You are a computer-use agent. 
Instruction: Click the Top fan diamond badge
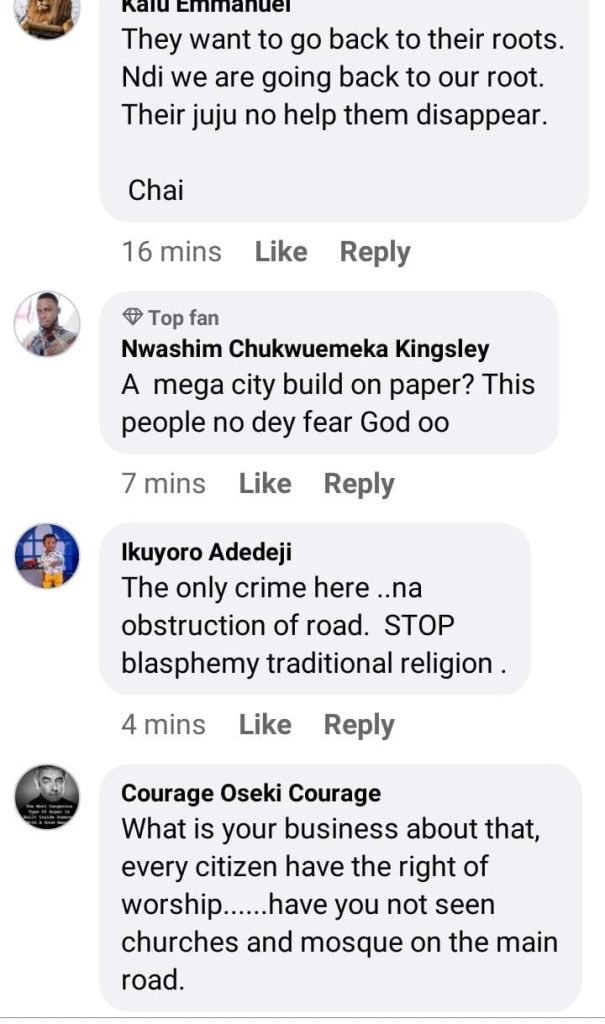pyautogui.click(x=132, y=318)
